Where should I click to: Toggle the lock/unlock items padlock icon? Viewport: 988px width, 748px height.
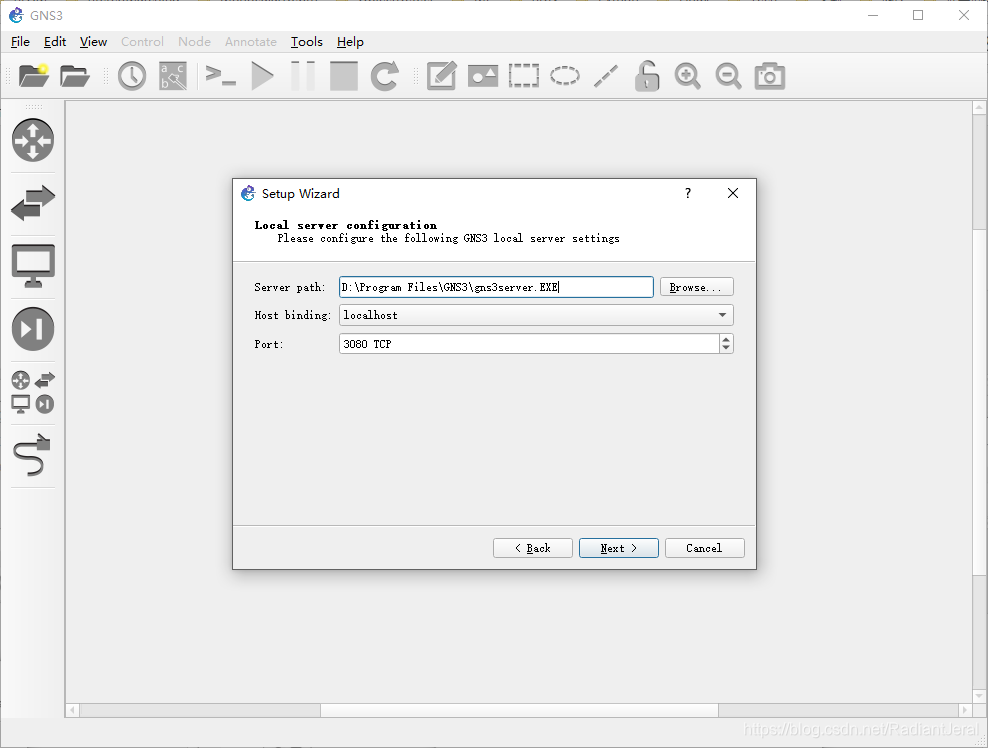click(647, 76)
